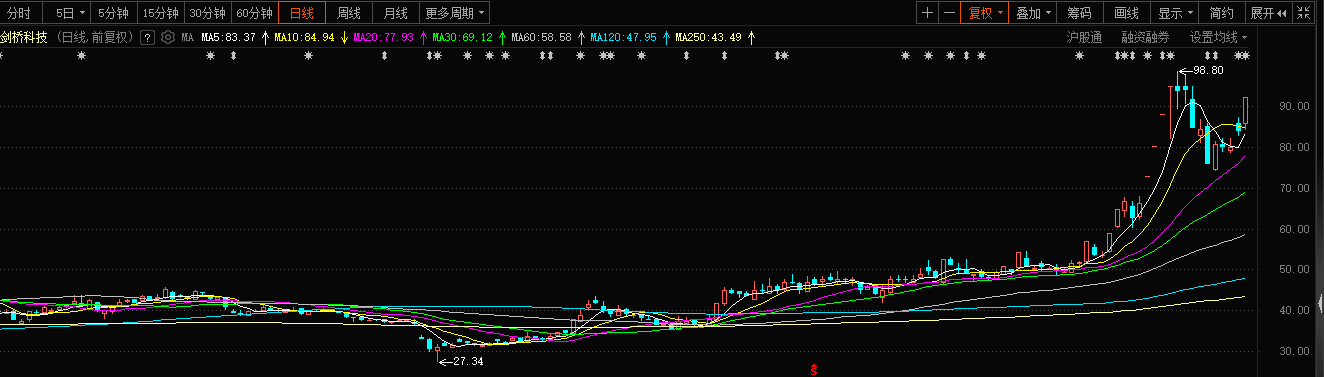
Task: Open the MA settings gear icon
Action: tap(168, 37)
